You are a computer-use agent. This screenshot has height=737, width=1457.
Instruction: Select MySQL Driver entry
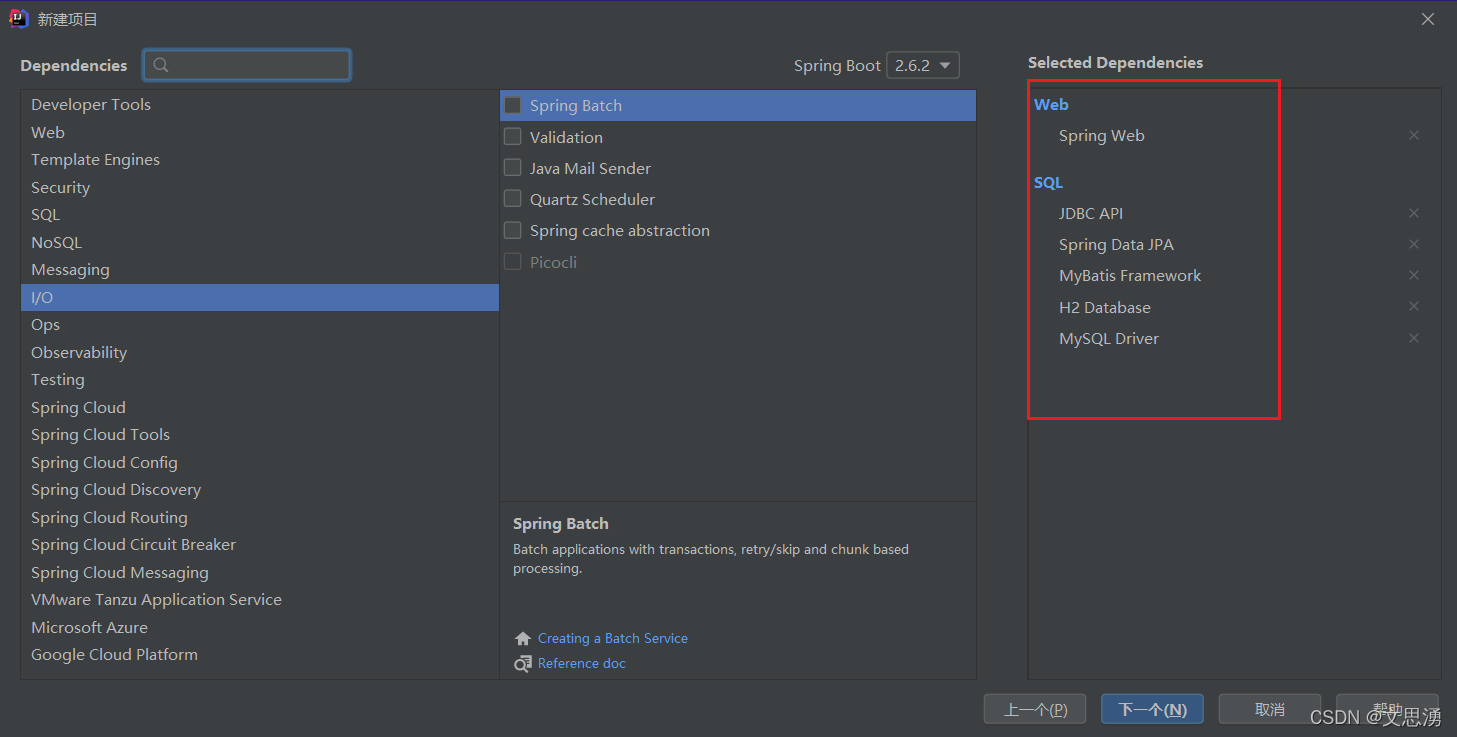pyautogui.click(x=1109, y=338)
